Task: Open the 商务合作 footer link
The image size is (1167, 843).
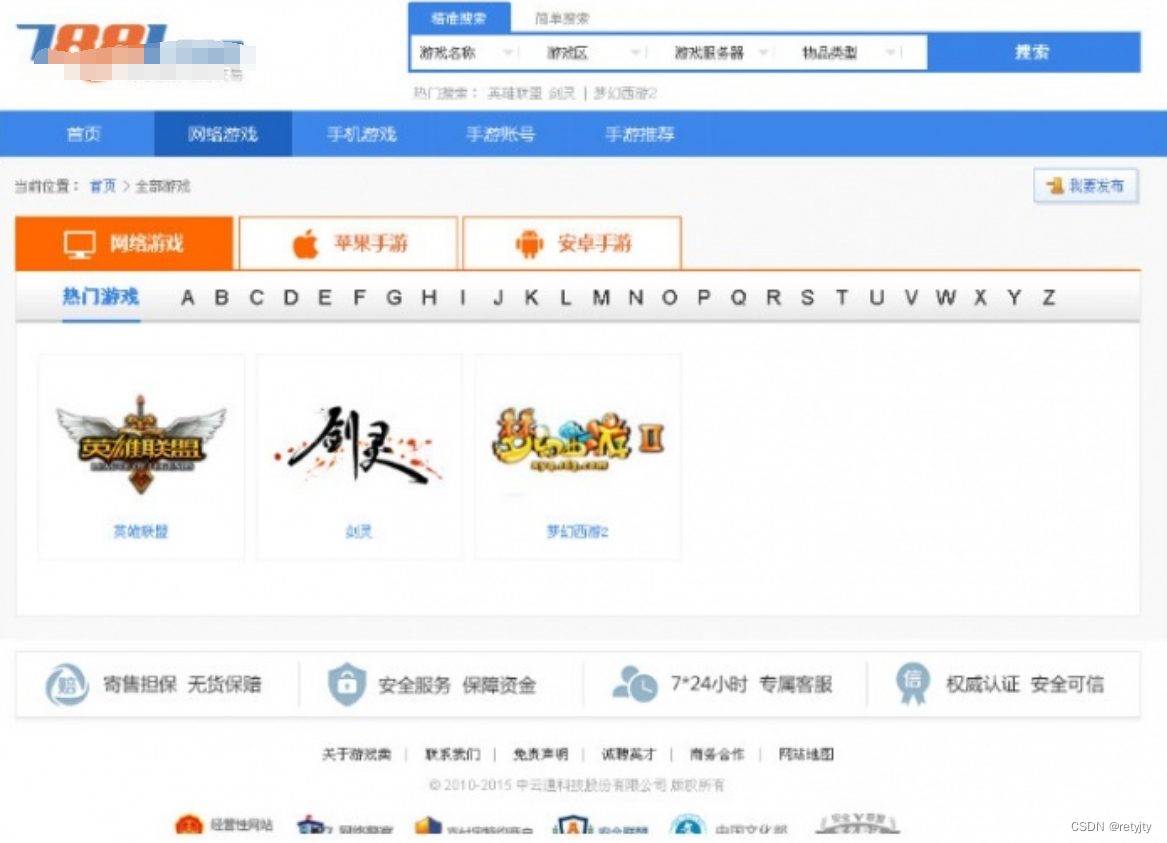Action: [x=717, y=754]
